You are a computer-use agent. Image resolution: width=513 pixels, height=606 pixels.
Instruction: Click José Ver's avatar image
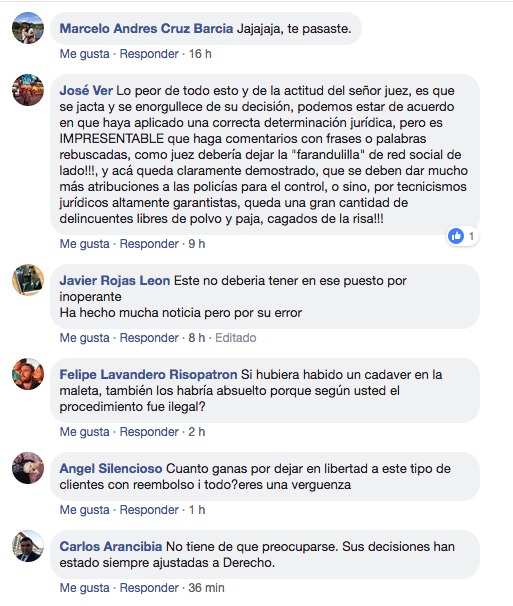28,90
